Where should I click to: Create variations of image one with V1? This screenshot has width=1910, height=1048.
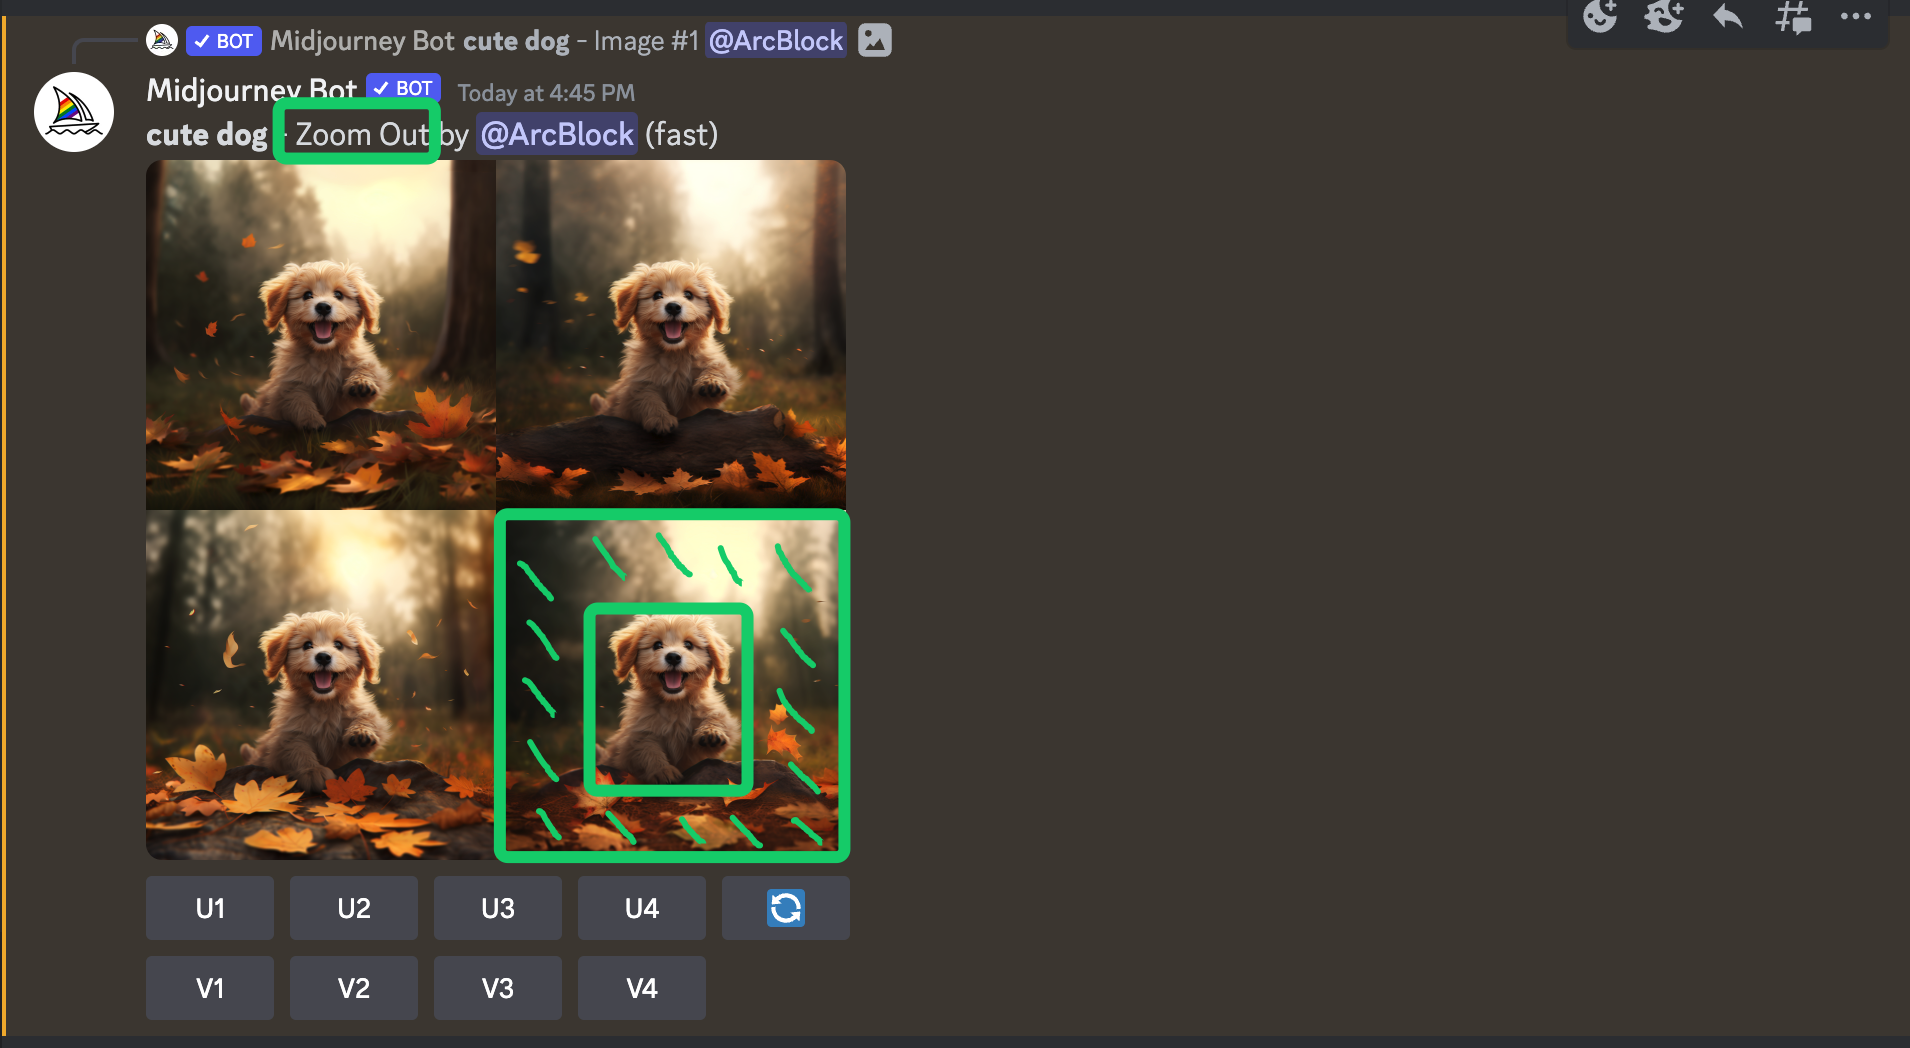210,988
